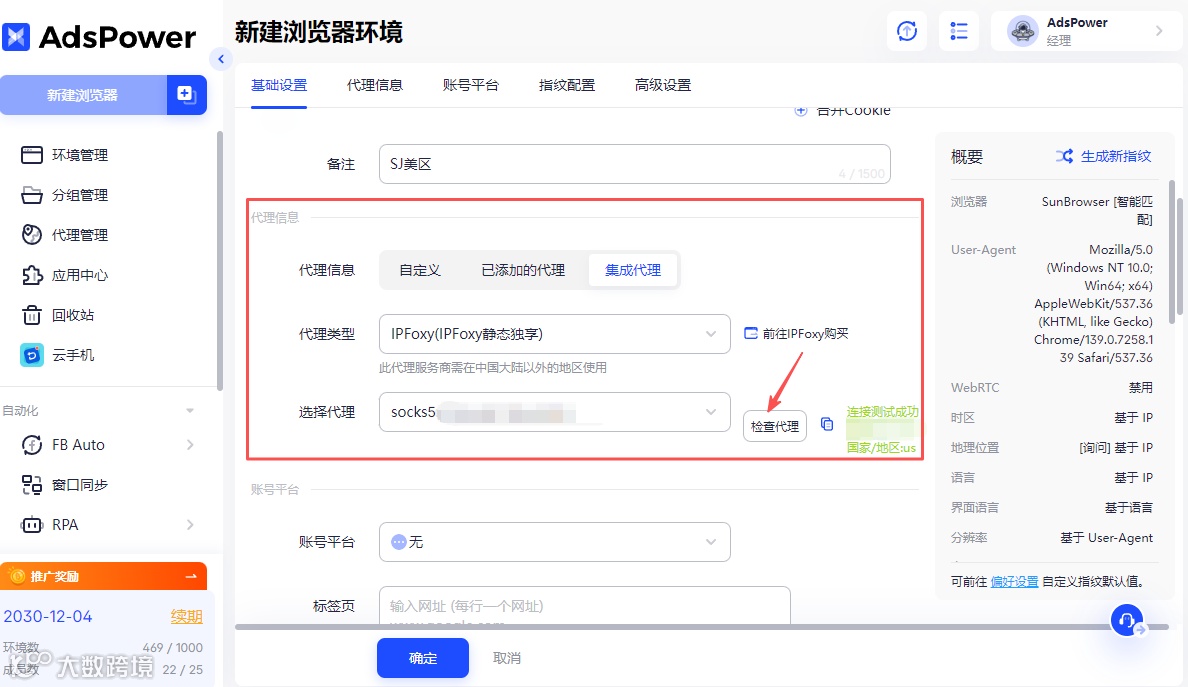
Task: Click the IPFoxy purchase link icon
Action: pyautogui.click(x=751, y=333)
